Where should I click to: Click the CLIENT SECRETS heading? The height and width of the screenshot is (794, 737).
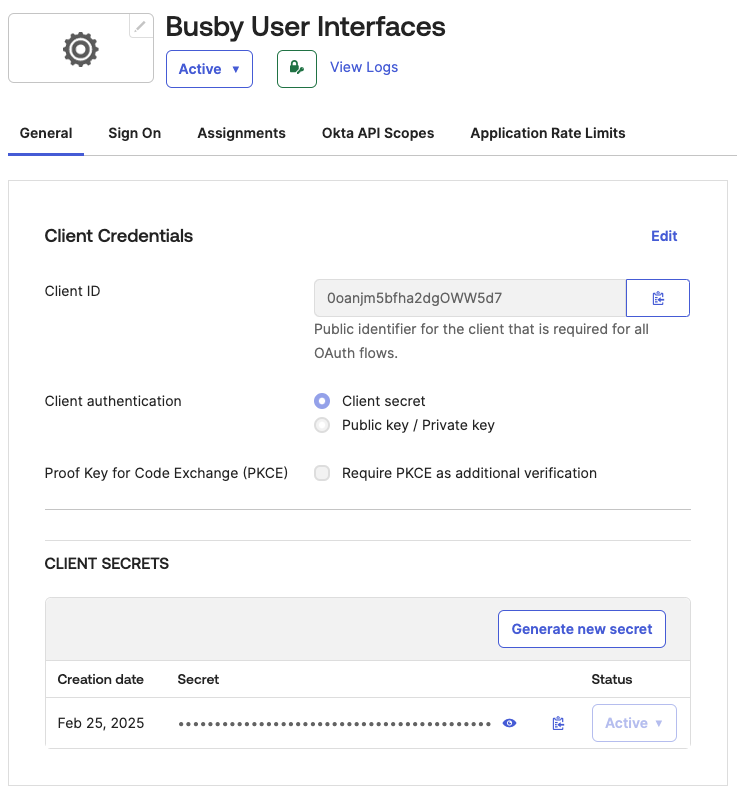(x=106, y=564)
